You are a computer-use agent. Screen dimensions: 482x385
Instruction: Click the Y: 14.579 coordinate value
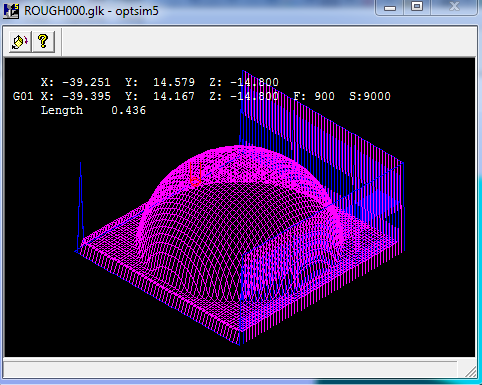point(160,82)
